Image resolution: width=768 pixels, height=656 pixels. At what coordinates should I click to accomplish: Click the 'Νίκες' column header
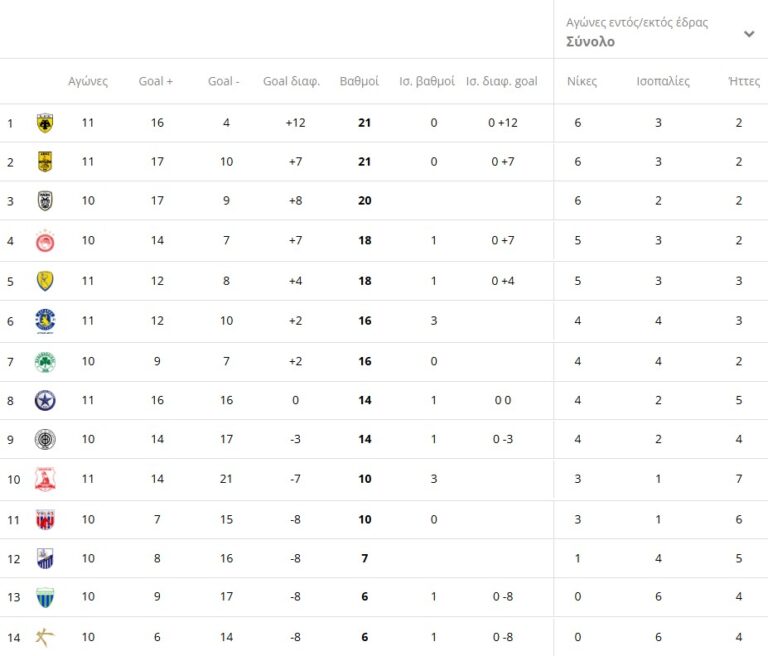click(x=581, y=81)
